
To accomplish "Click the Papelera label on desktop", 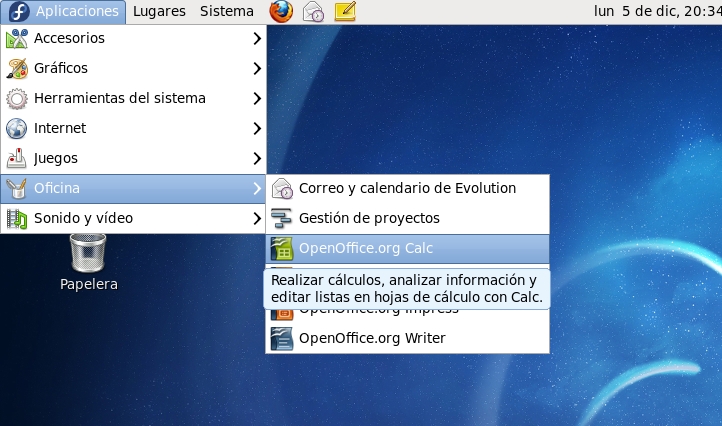I will (x=89, y=284).
